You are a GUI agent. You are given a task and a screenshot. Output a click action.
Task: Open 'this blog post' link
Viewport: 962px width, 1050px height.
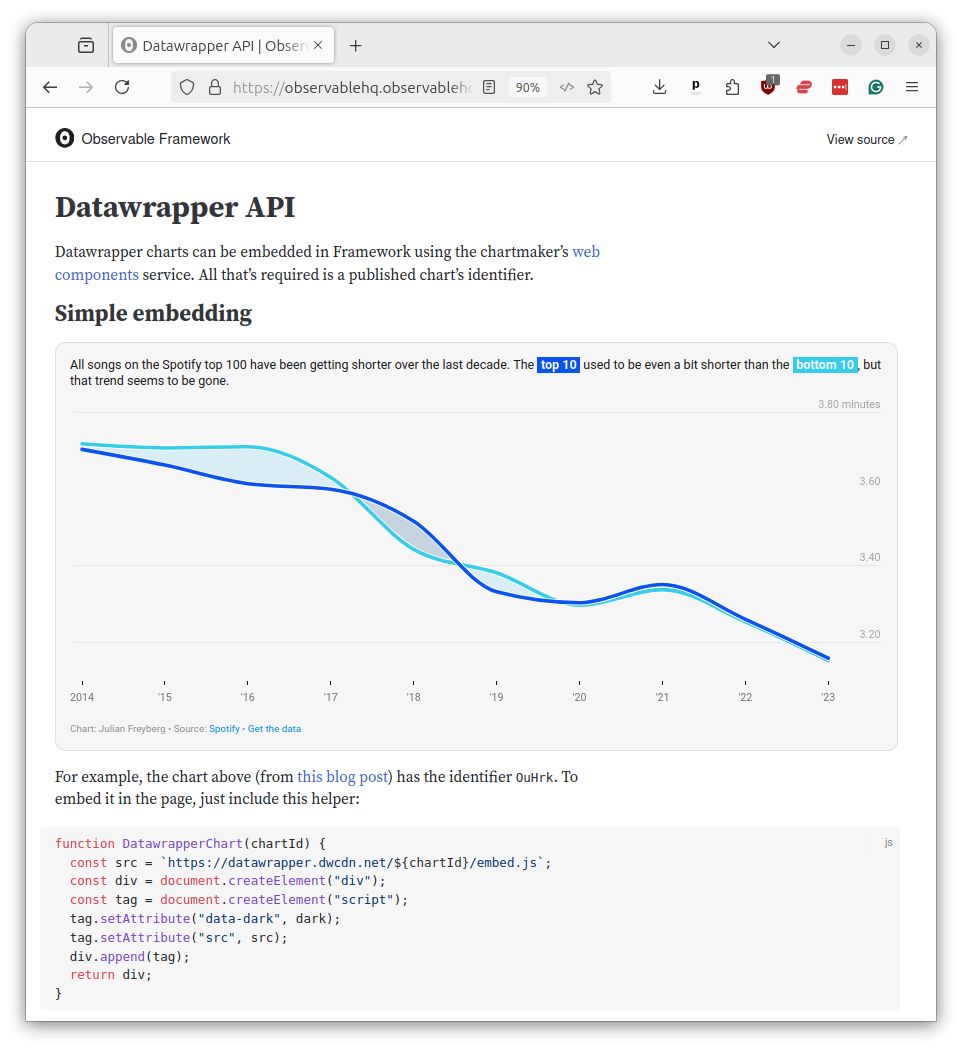tap(343, 777)
